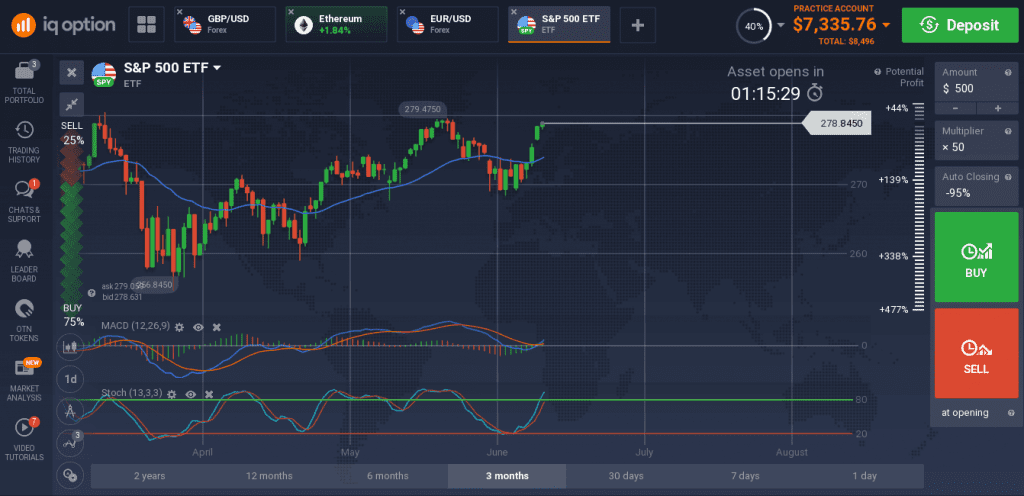Image resolution: width=1024 pixels, height=496 pixels.
Task: Open OTN Tokens sidebar item
Action: pyautogui.click(x=24, y=320)
